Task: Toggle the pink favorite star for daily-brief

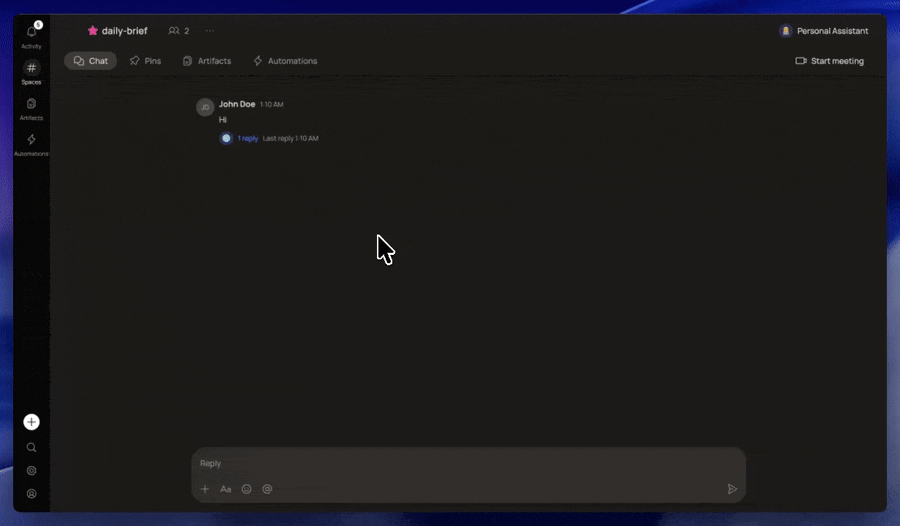Action: pos(92,30)
